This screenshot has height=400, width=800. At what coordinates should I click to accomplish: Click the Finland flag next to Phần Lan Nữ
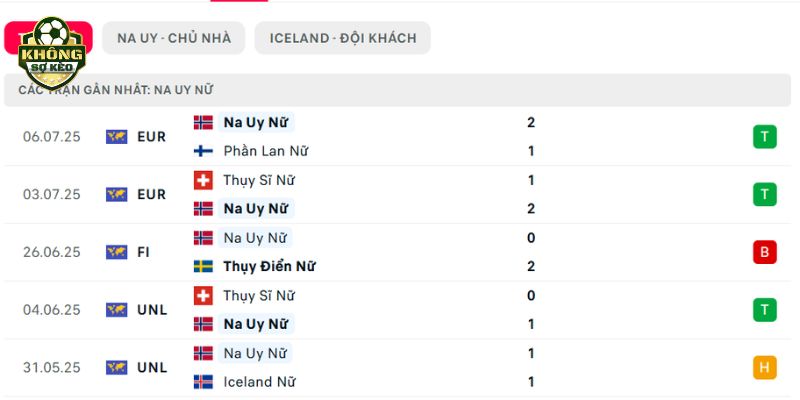pos(204,151)
